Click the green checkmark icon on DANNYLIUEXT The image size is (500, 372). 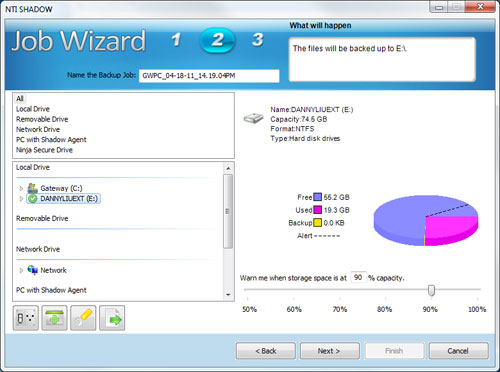click(32, 199)
